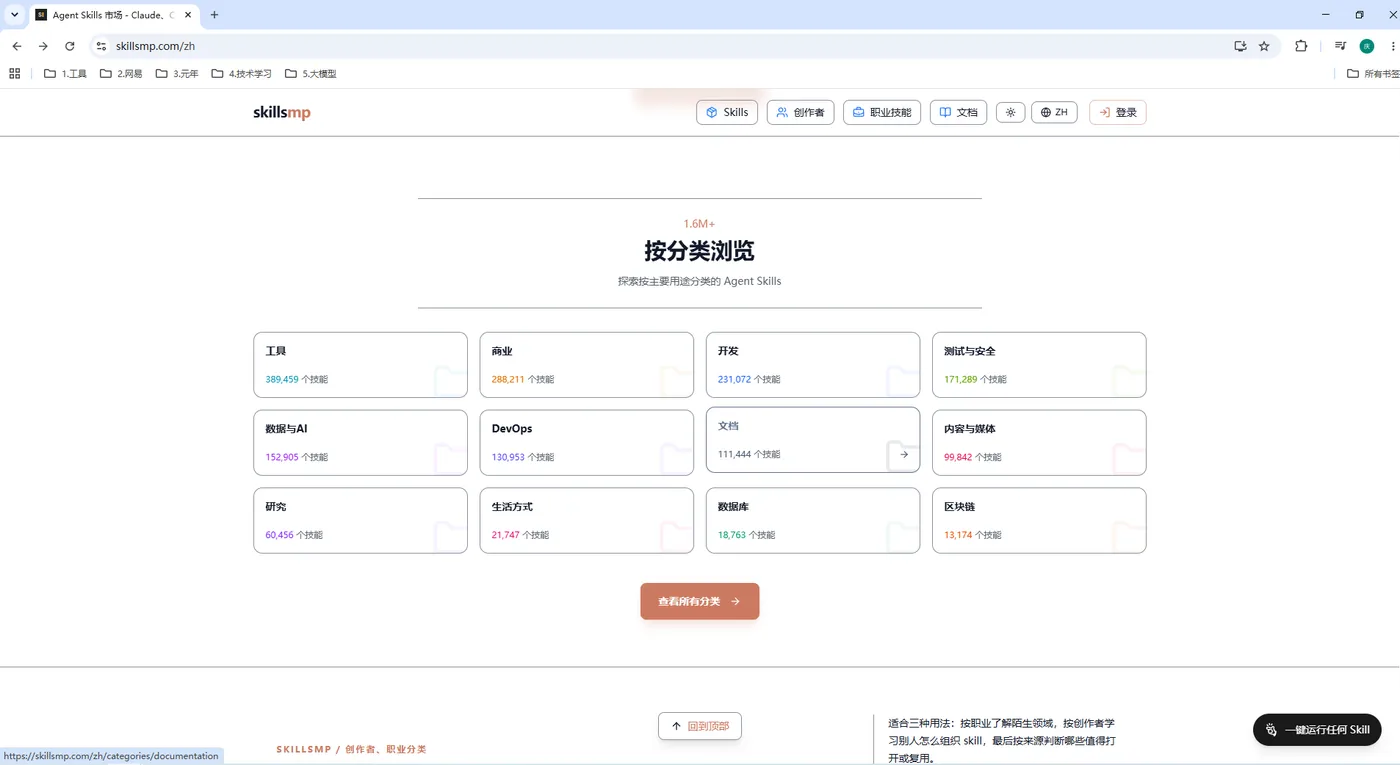Reload the page with refresh icon

click(70, 46)
